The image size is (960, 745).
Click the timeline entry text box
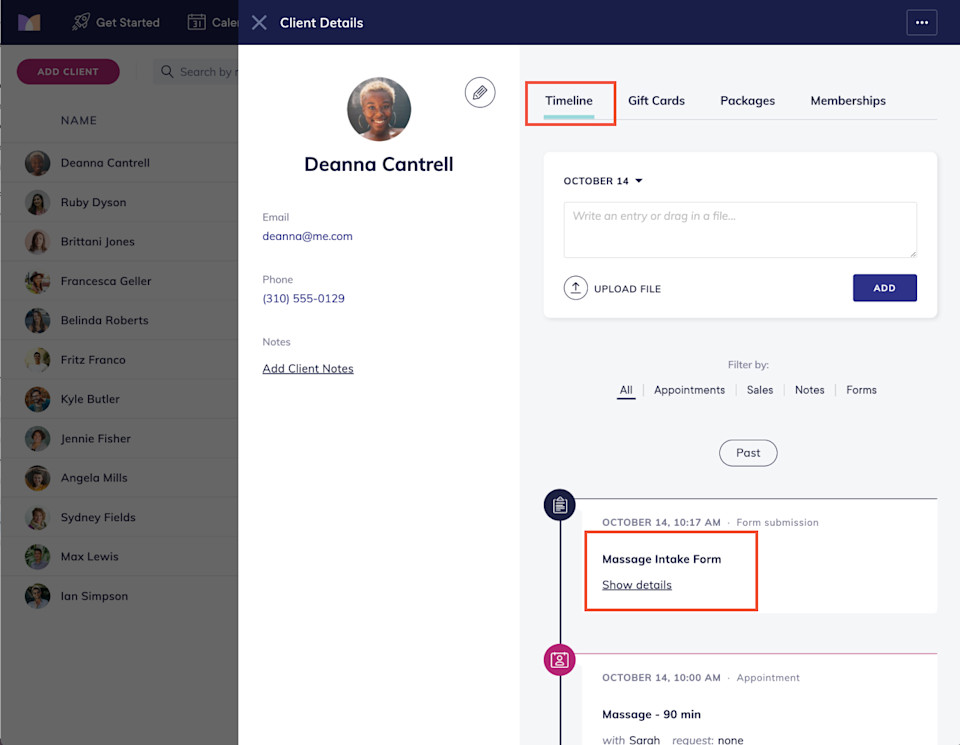click(740, 230)
